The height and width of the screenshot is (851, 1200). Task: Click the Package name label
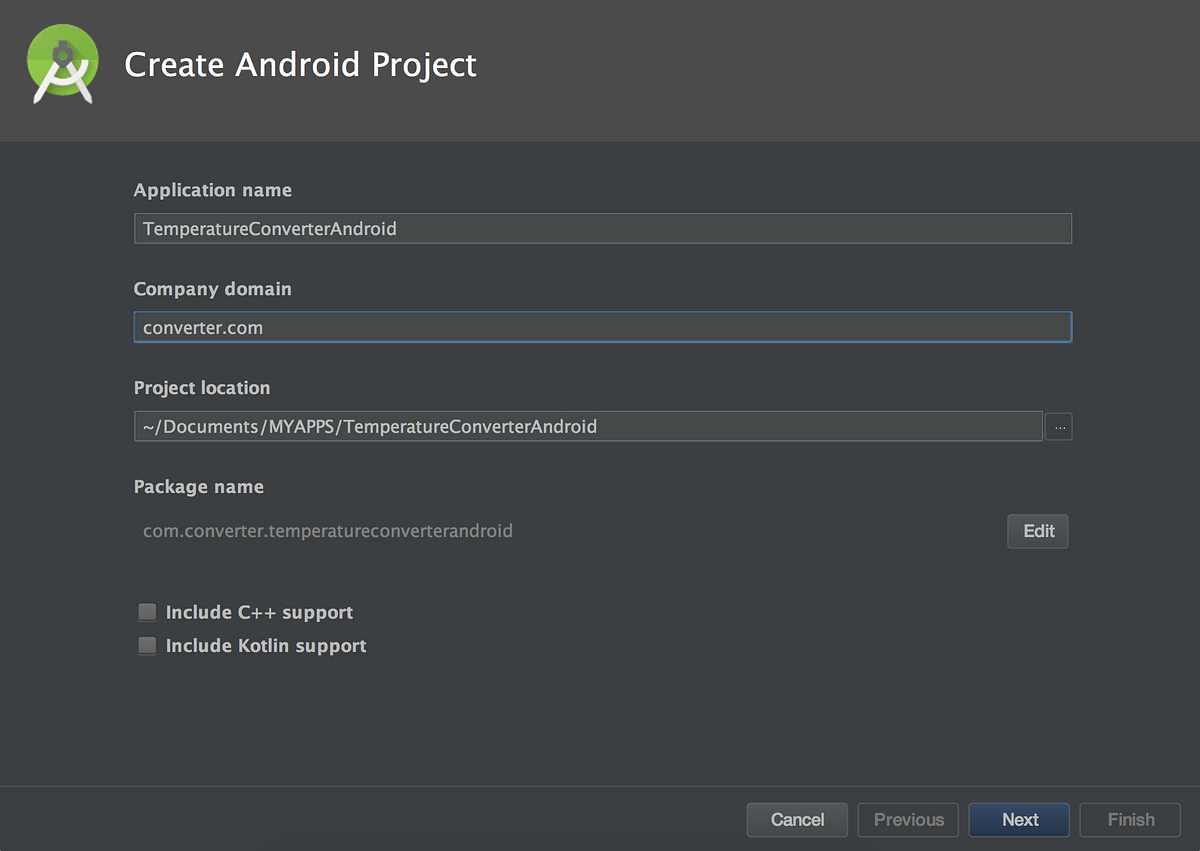click(x=198, y=486)
